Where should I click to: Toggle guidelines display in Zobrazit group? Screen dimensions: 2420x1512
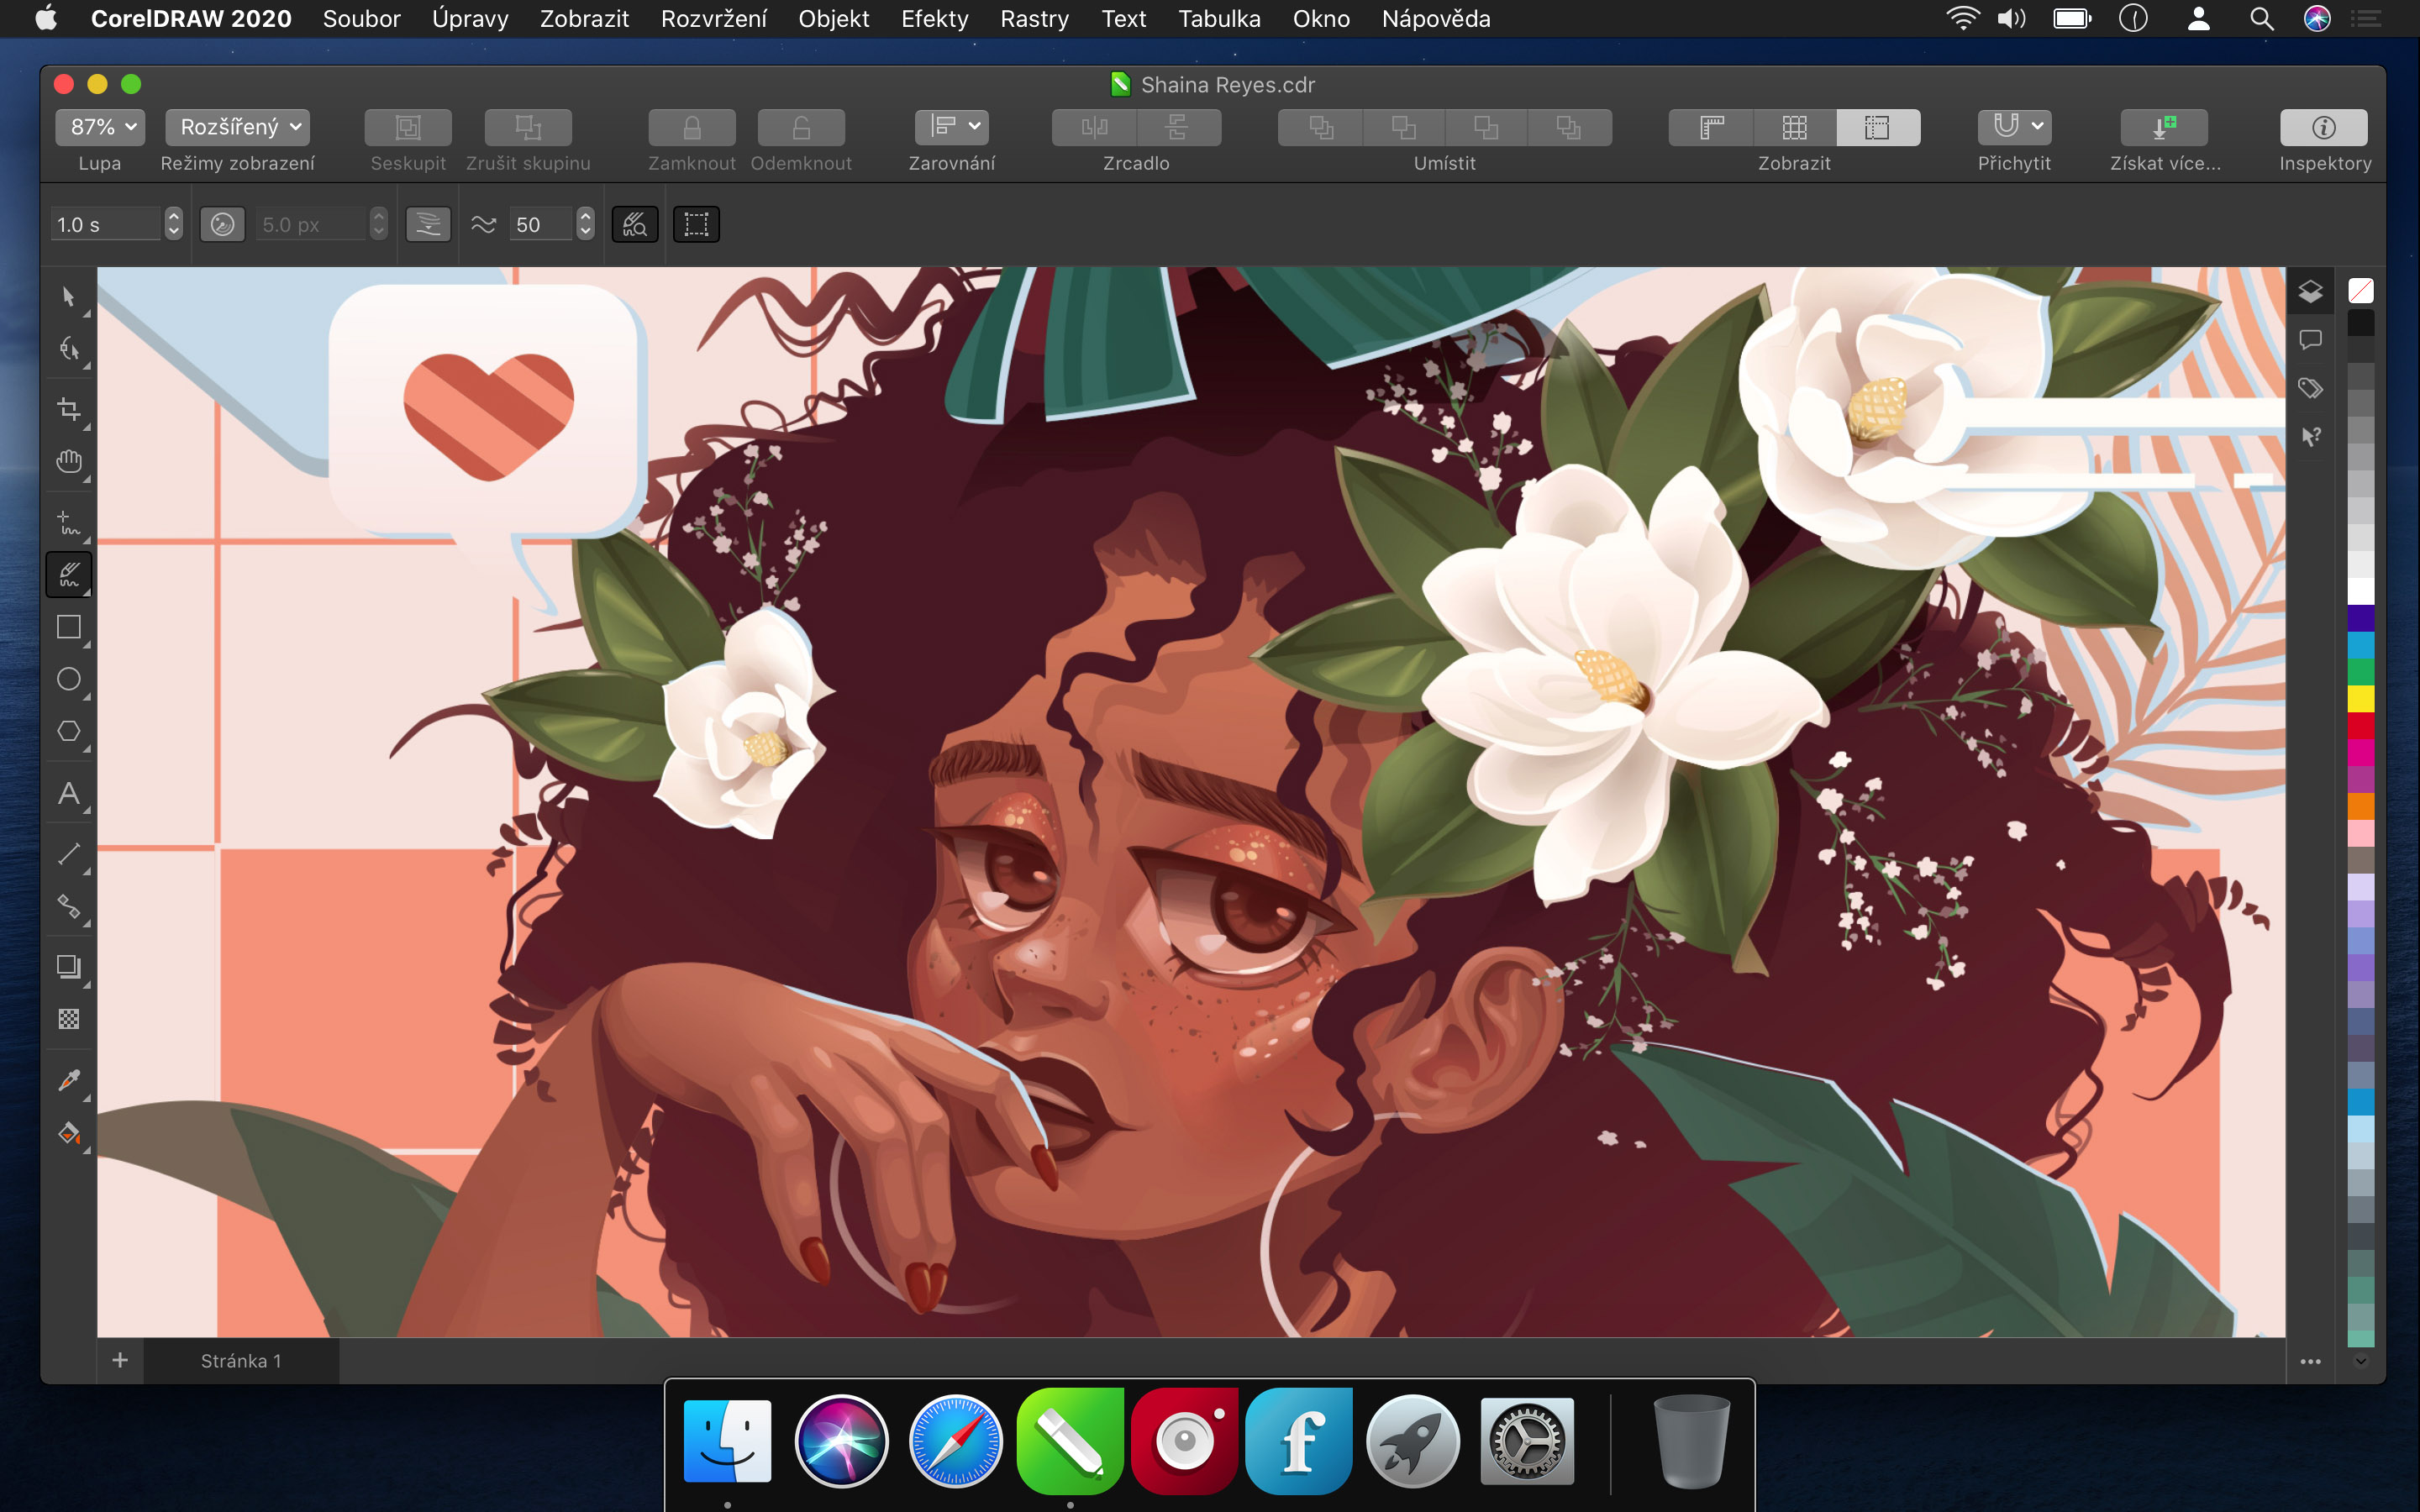click(x=1877, y=127)
